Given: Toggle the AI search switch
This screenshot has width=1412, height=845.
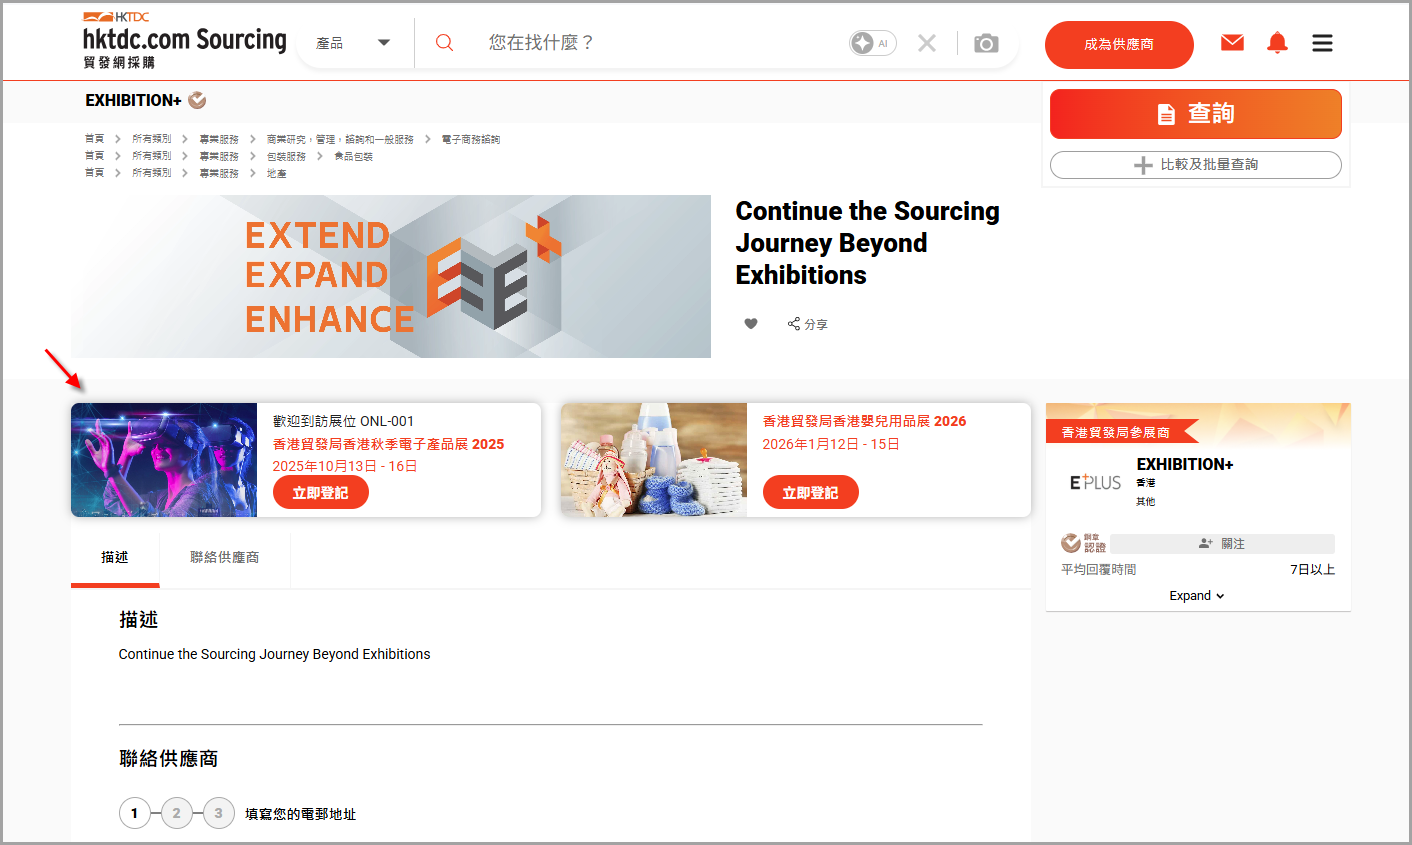Looking at the screenshot, I should tap(873, 43).
